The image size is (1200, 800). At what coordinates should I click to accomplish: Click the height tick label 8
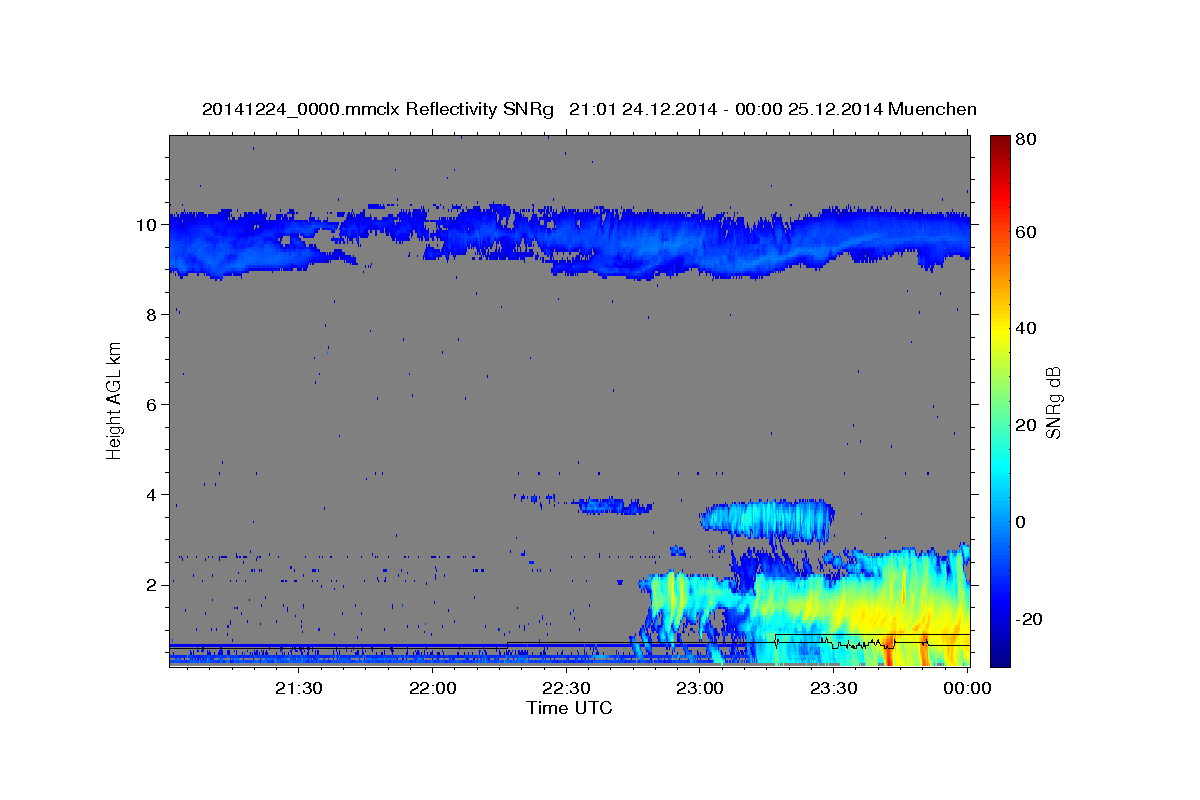point(153,314)
